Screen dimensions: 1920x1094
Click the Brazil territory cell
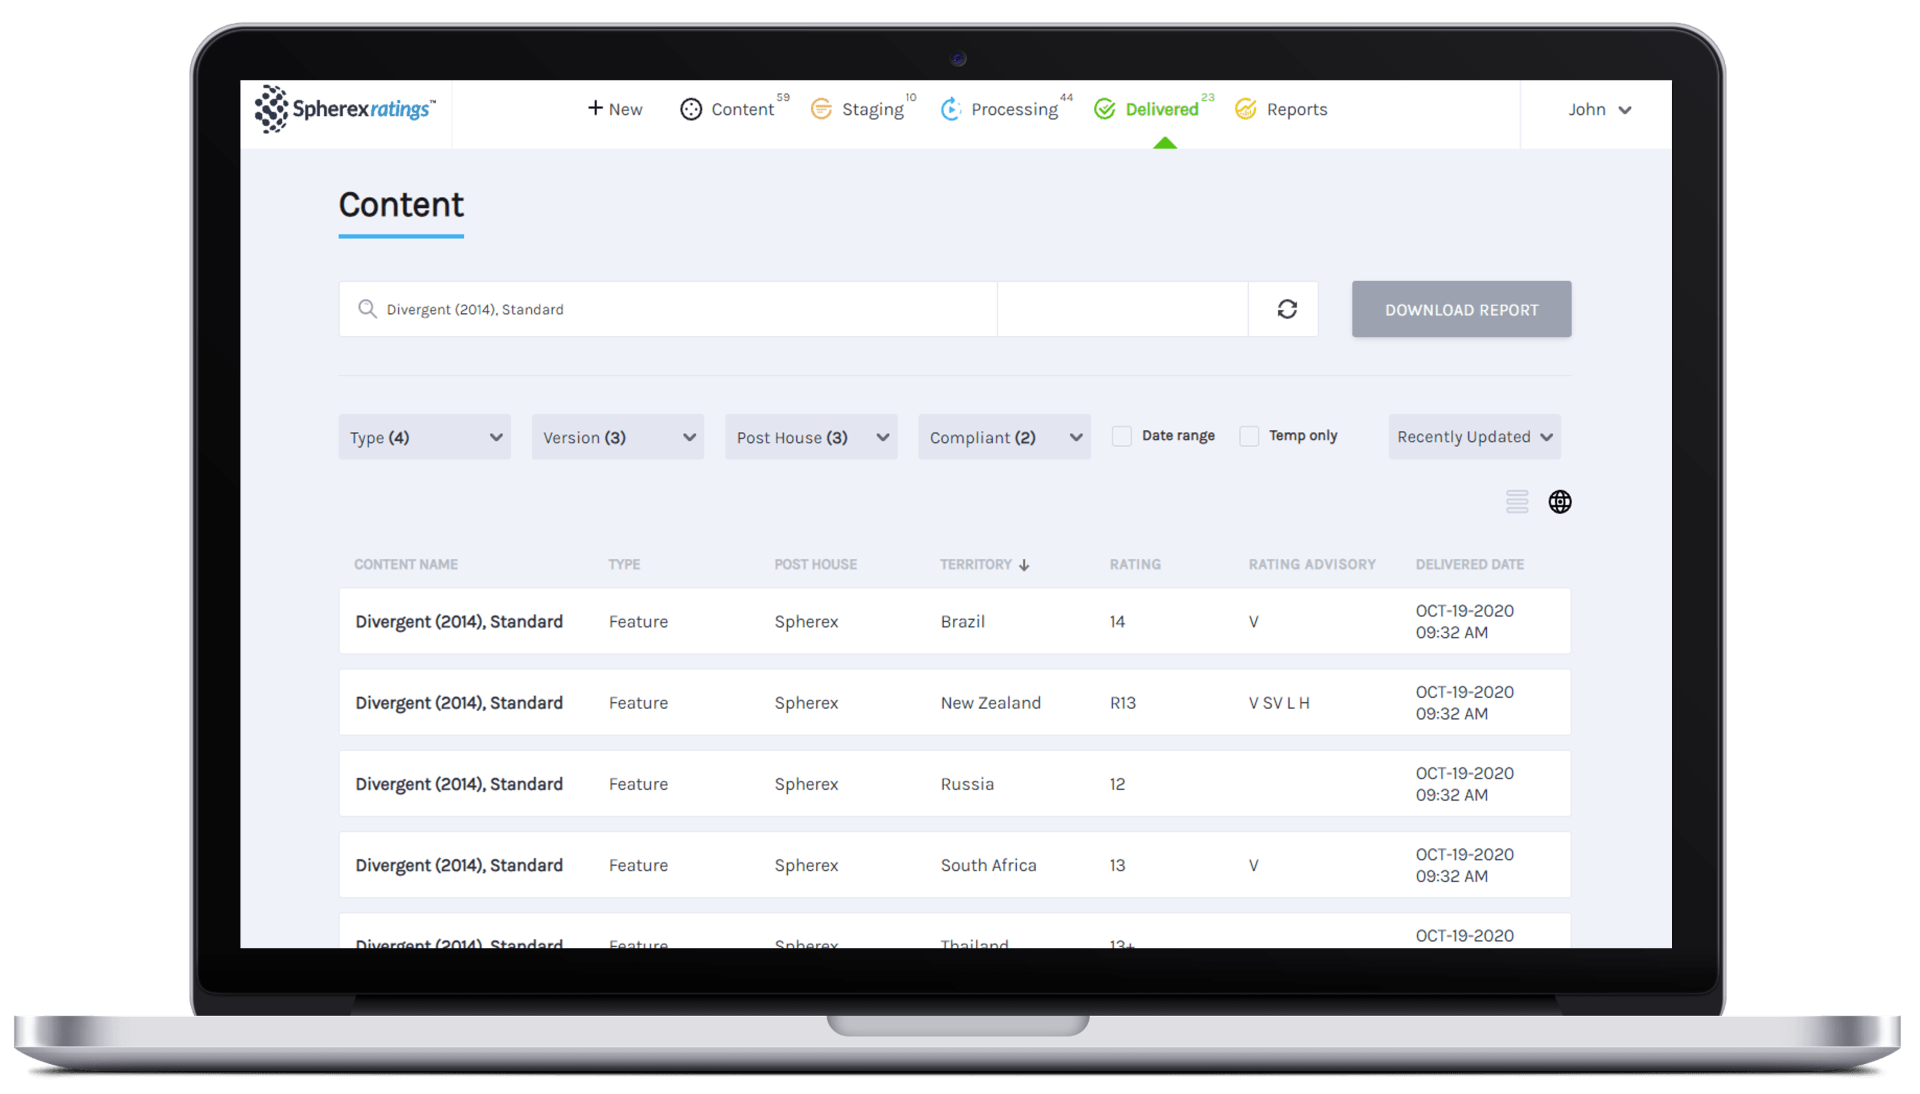tap(963, 622)
